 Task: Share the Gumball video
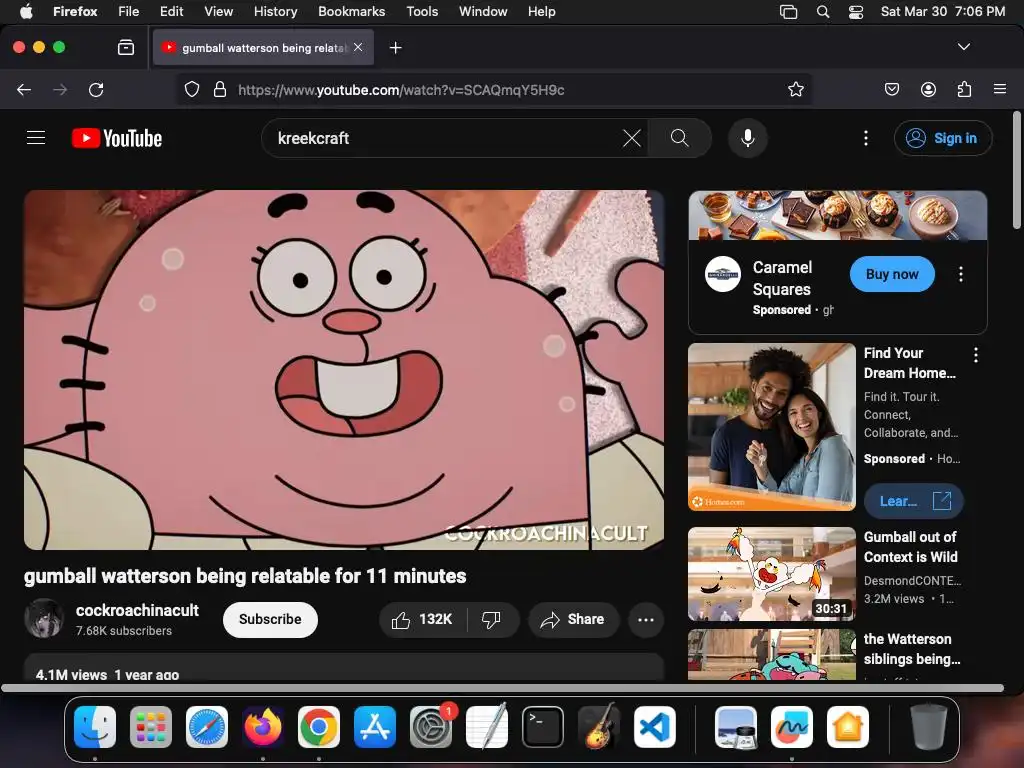[573, 619]
